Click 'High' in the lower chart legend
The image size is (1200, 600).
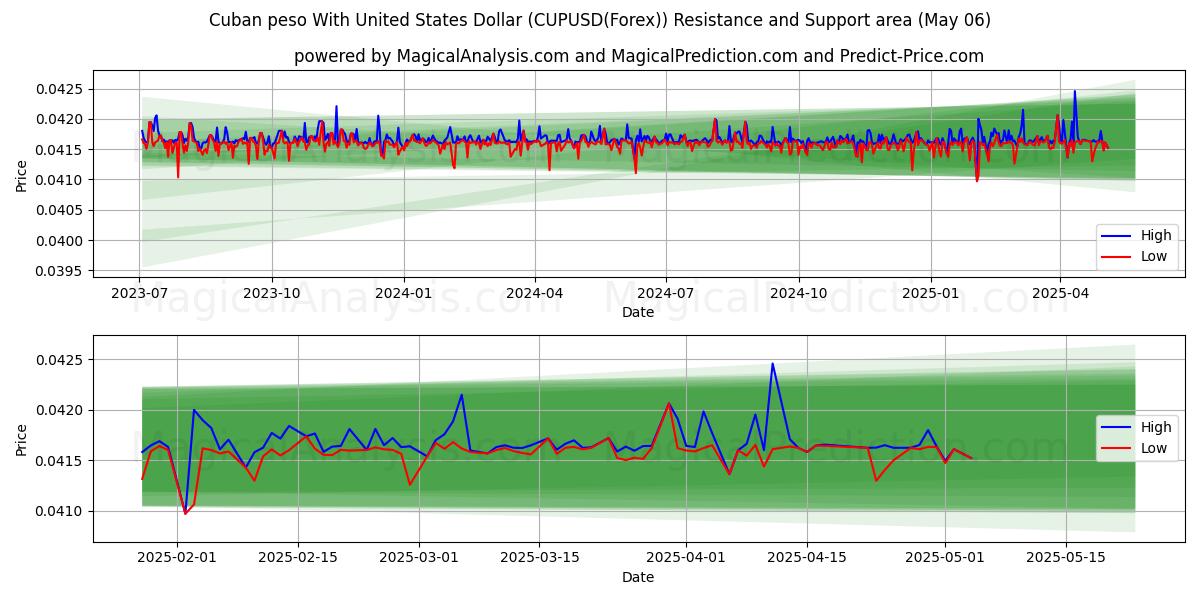(1154, 427)
